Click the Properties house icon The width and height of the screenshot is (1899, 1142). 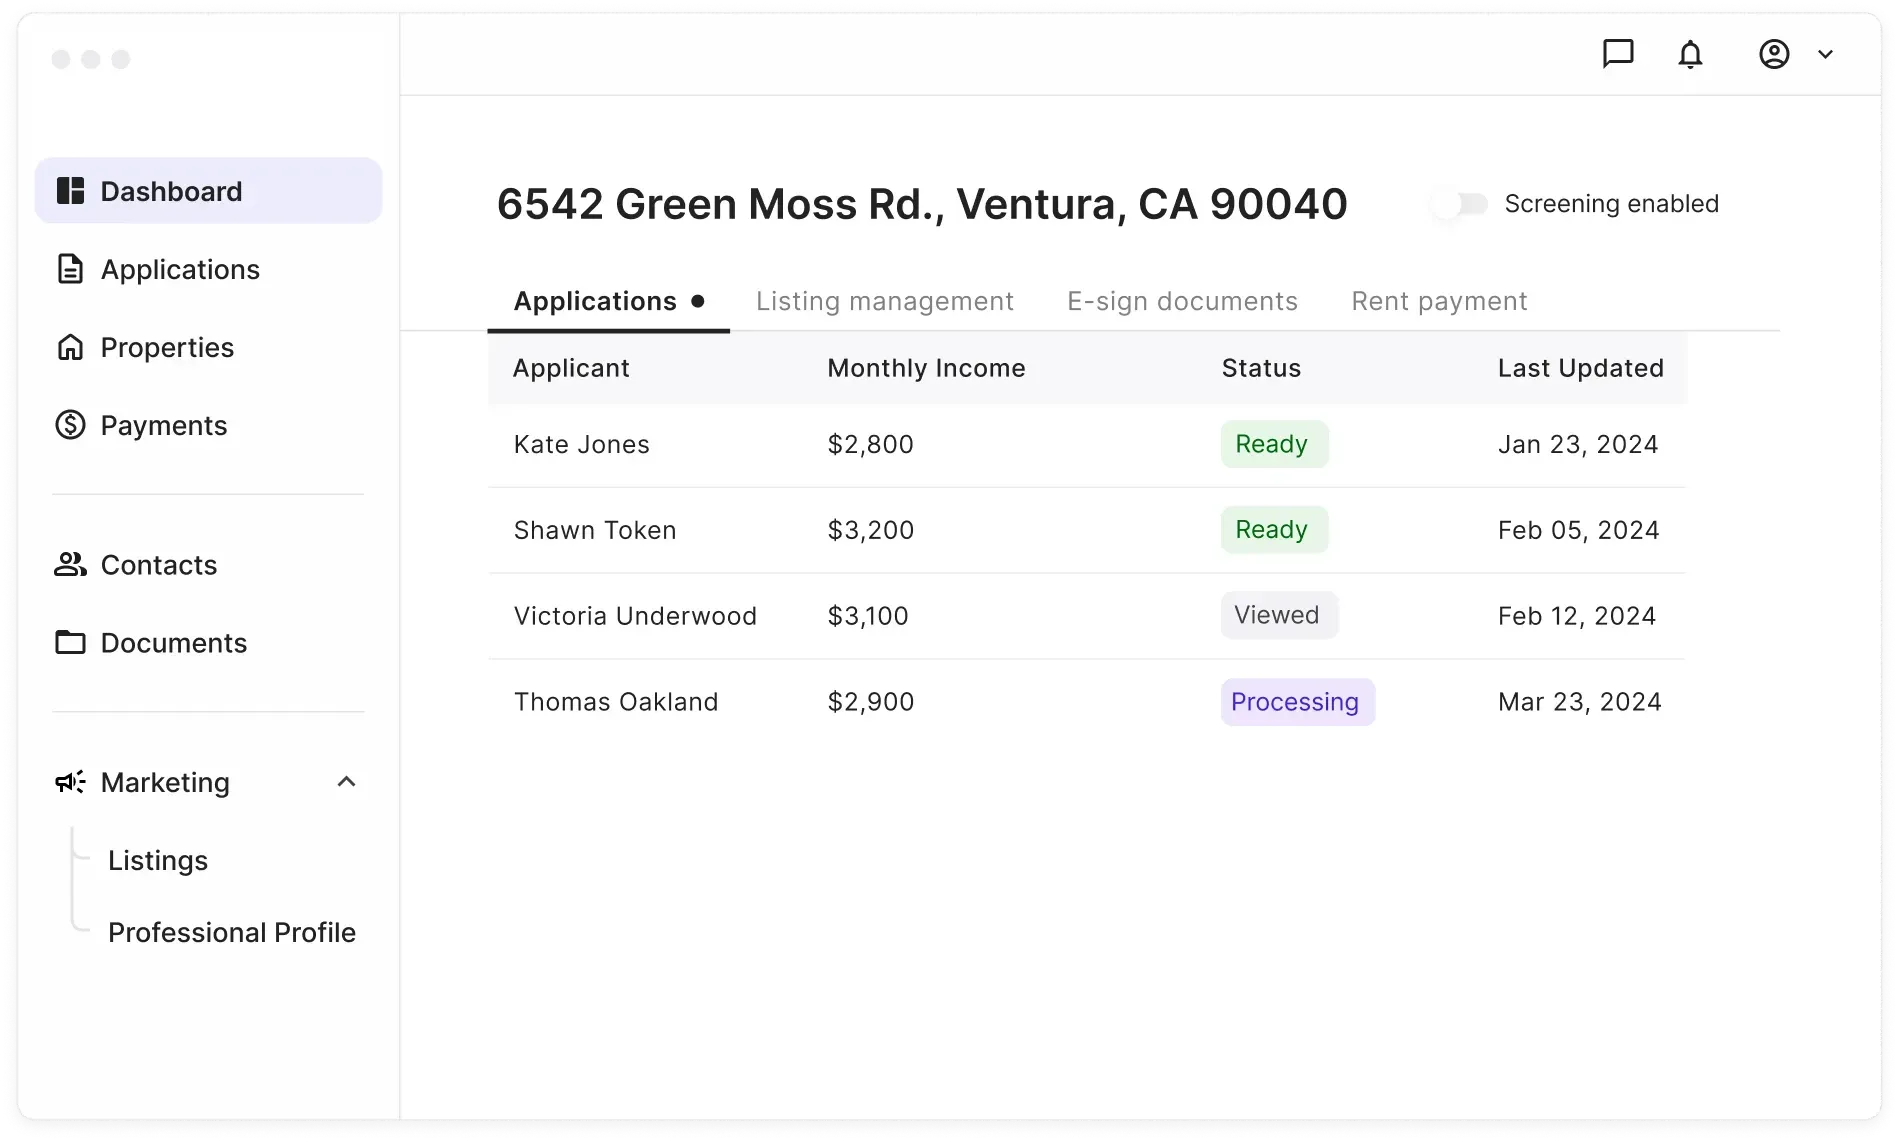click(x=70, y=347)
